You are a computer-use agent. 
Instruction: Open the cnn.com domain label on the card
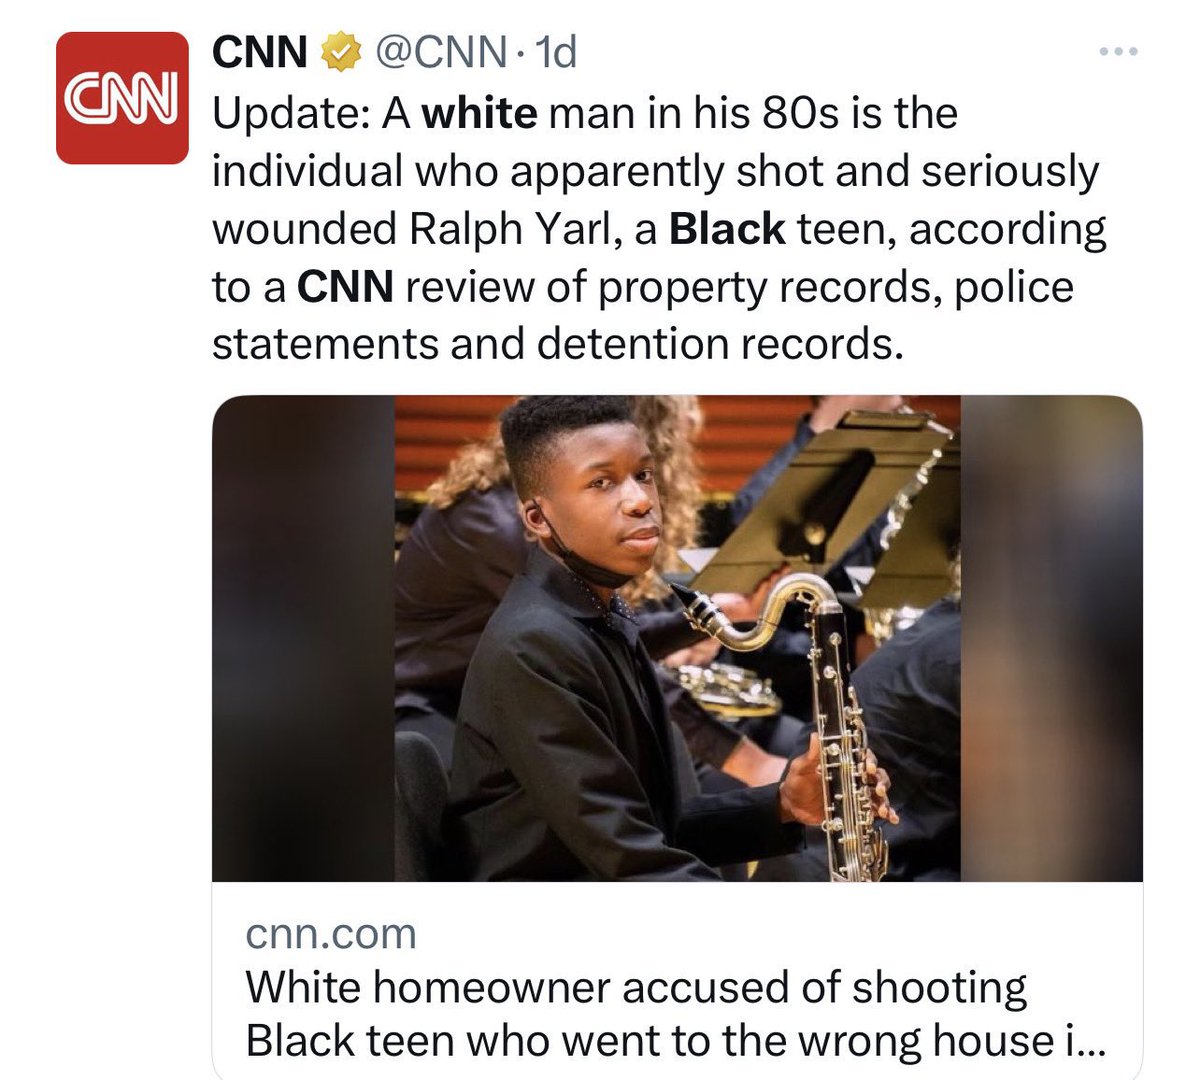(x=331, y=934)
